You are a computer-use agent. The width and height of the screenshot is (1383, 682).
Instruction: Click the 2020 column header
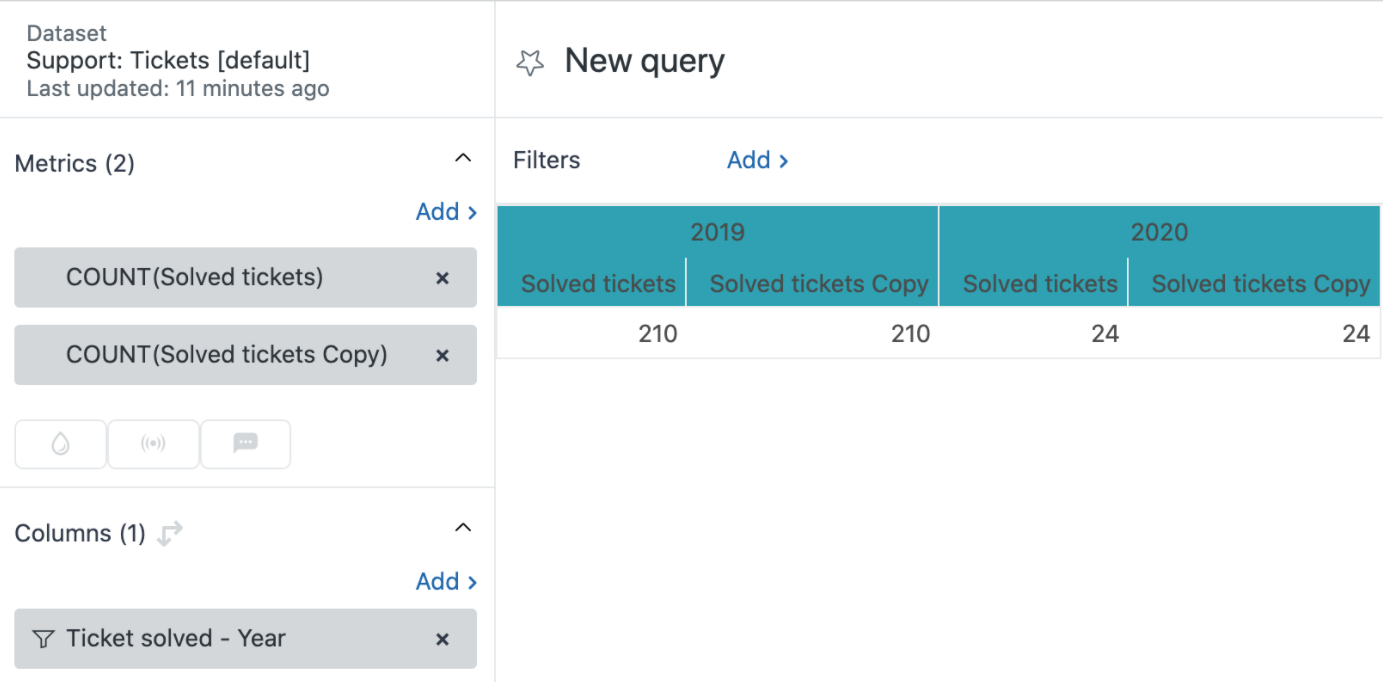[1159, 233]
